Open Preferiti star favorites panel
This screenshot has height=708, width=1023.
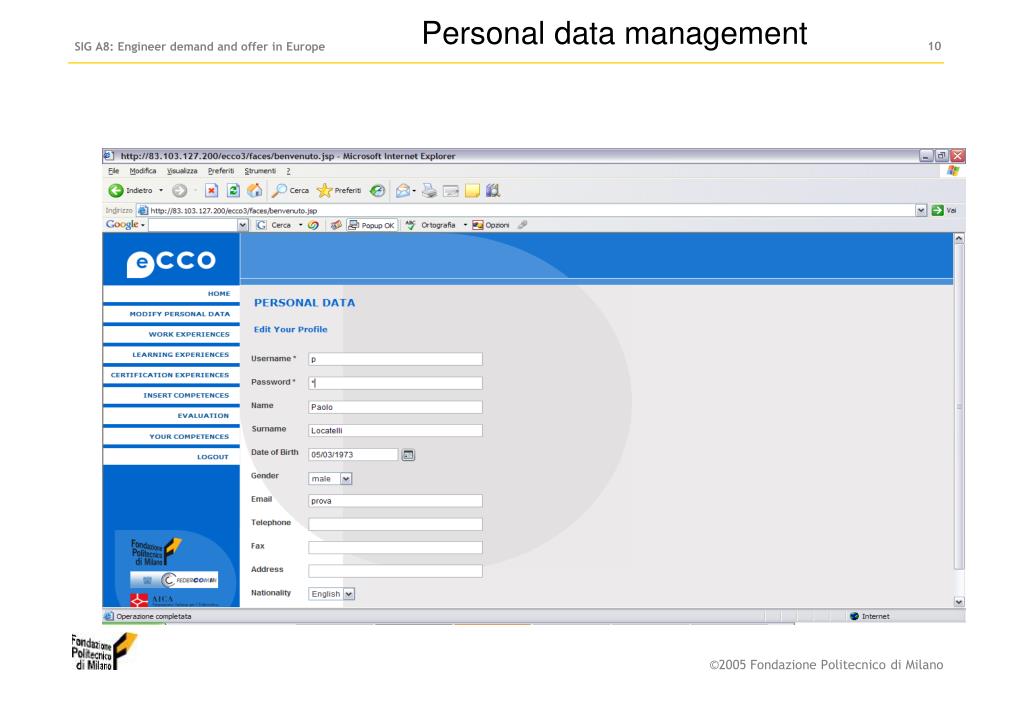(339, 191)
